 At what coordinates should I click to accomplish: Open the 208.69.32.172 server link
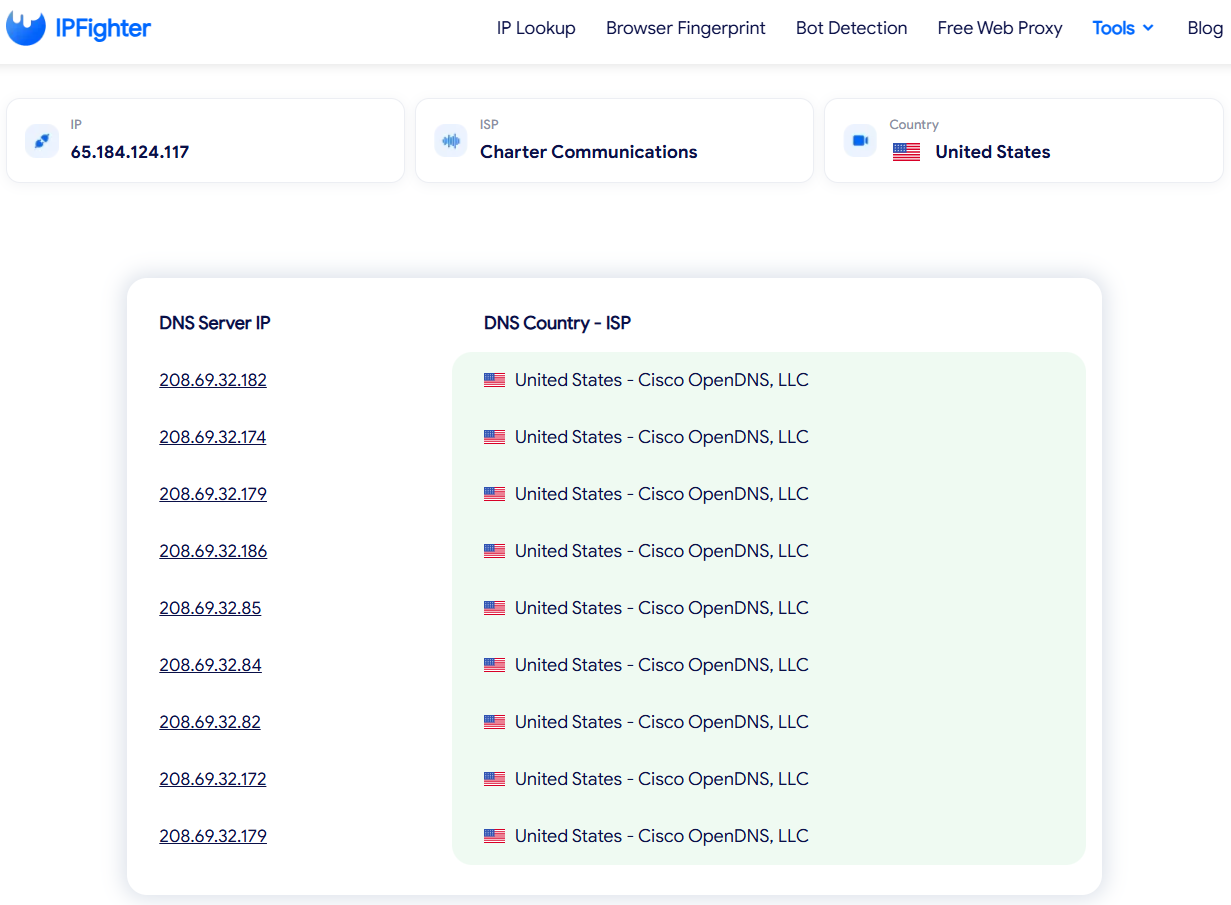coord(213,779)
